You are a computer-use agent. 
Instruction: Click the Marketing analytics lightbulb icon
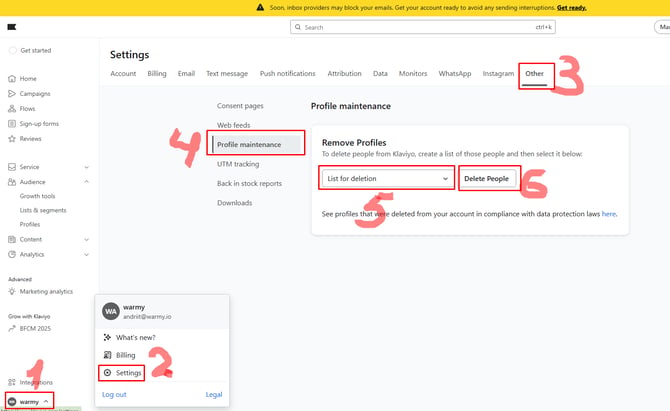tap(12, 291)
